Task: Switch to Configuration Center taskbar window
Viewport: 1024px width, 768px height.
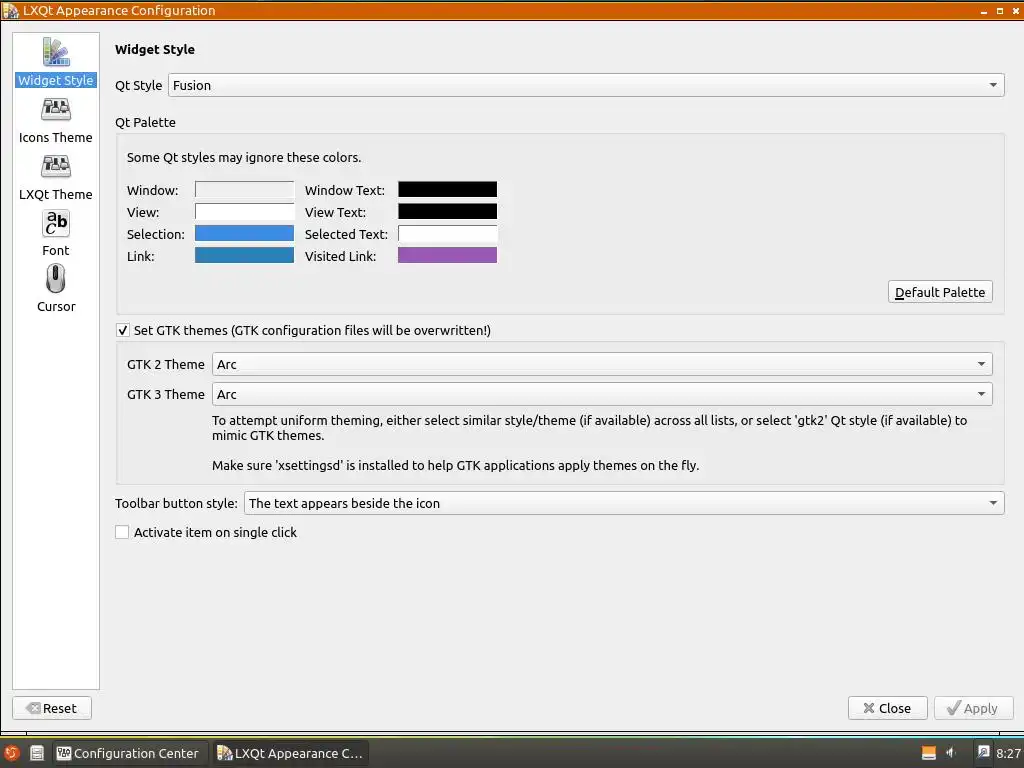Action: [x=129, y=753]
